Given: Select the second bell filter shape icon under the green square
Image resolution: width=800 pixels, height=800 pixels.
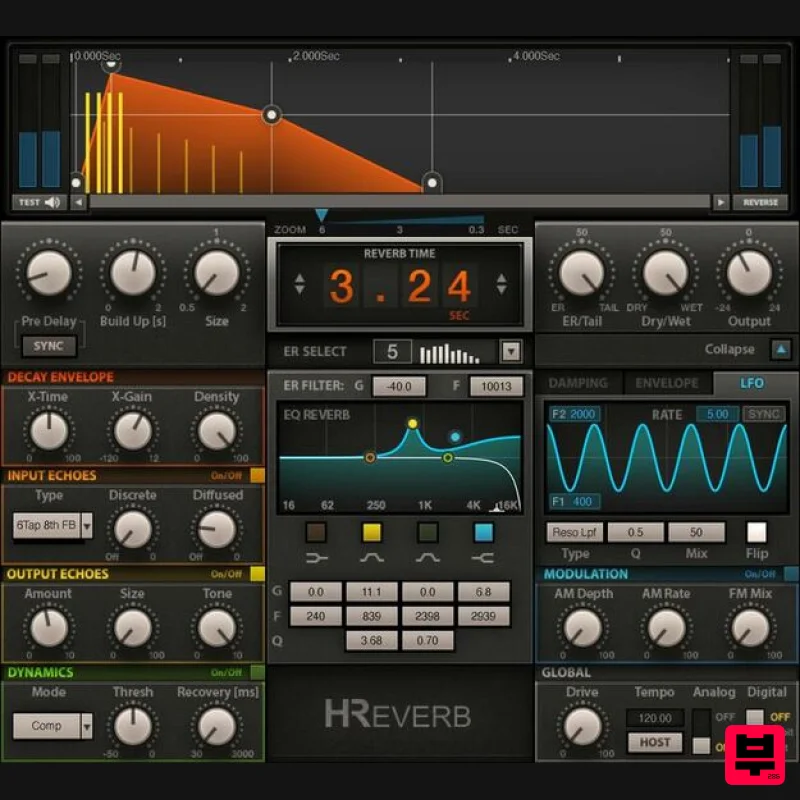Looking at the screenshot, I should [428, 558].
